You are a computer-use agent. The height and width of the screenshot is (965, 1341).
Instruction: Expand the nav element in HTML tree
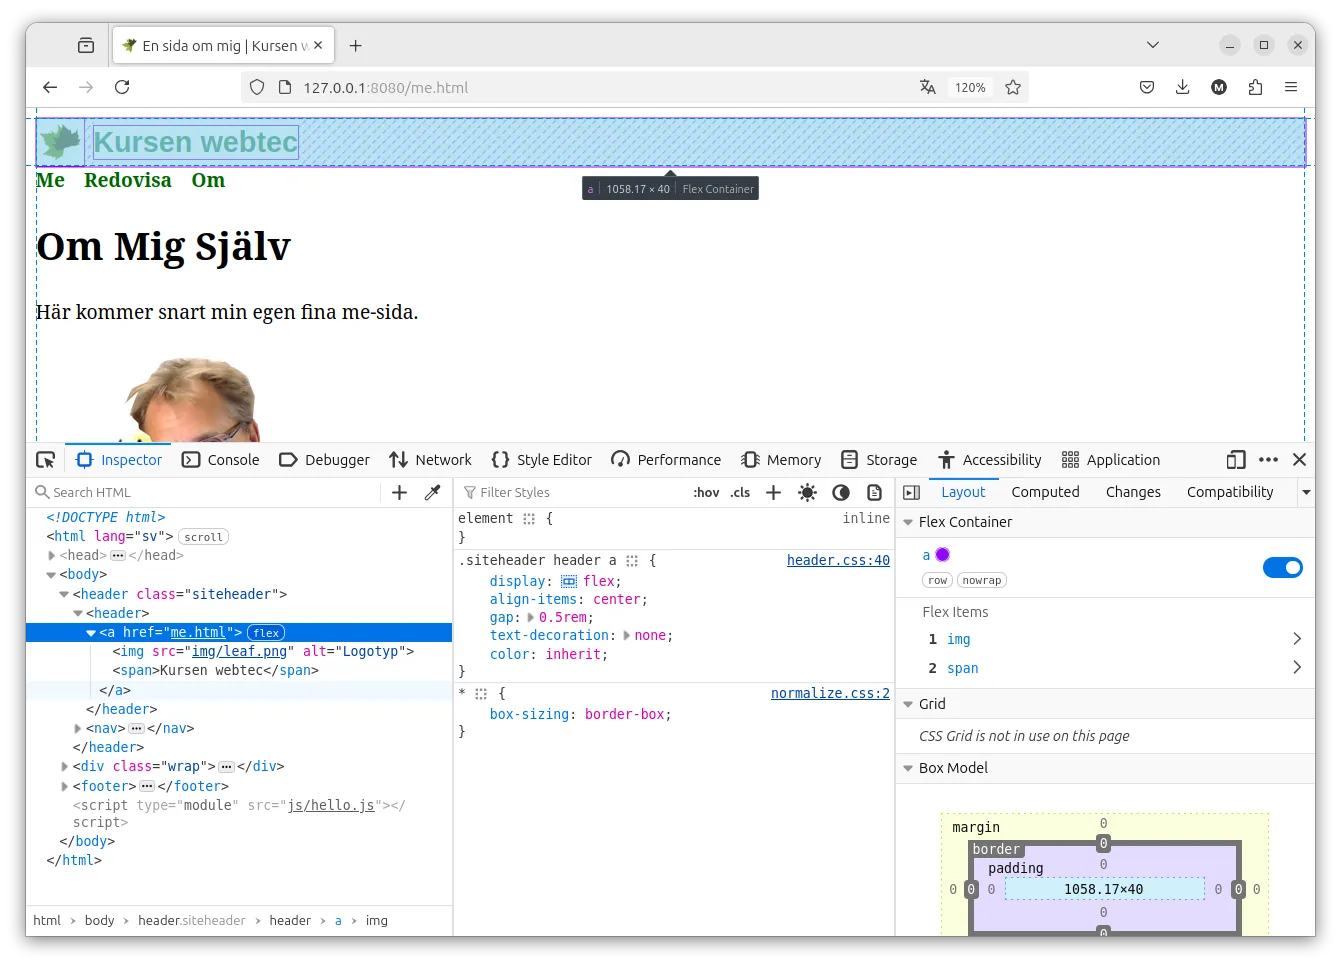click(78, 729)
